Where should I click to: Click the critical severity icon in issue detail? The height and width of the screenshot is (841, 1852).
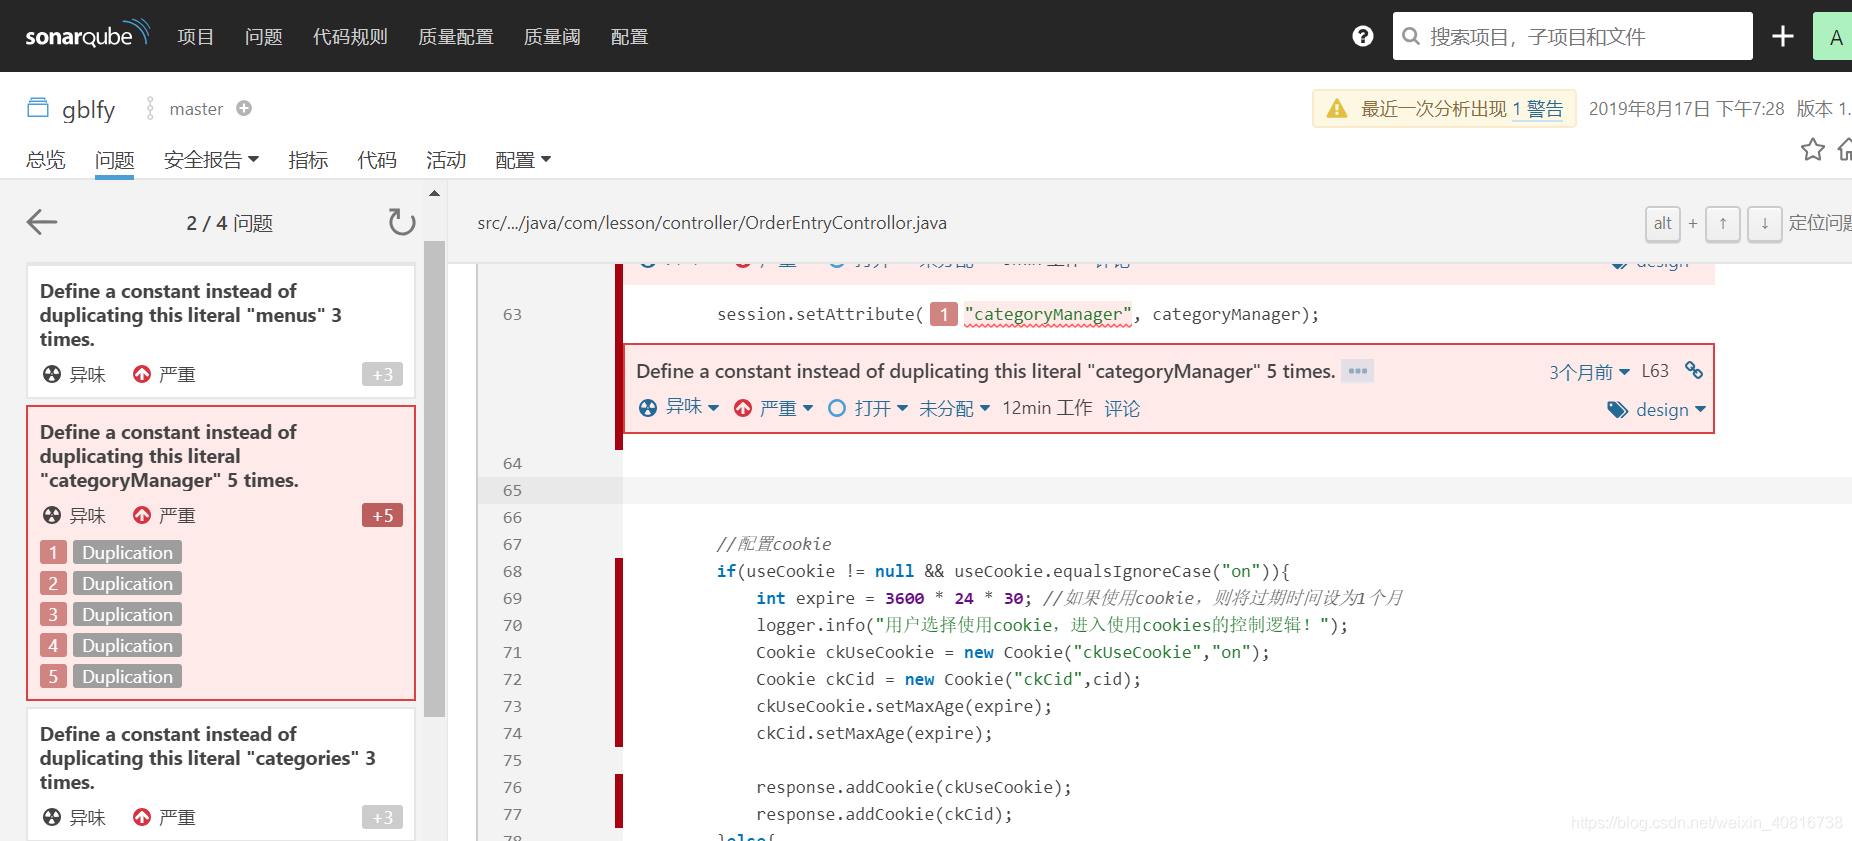tap(742, 408)
